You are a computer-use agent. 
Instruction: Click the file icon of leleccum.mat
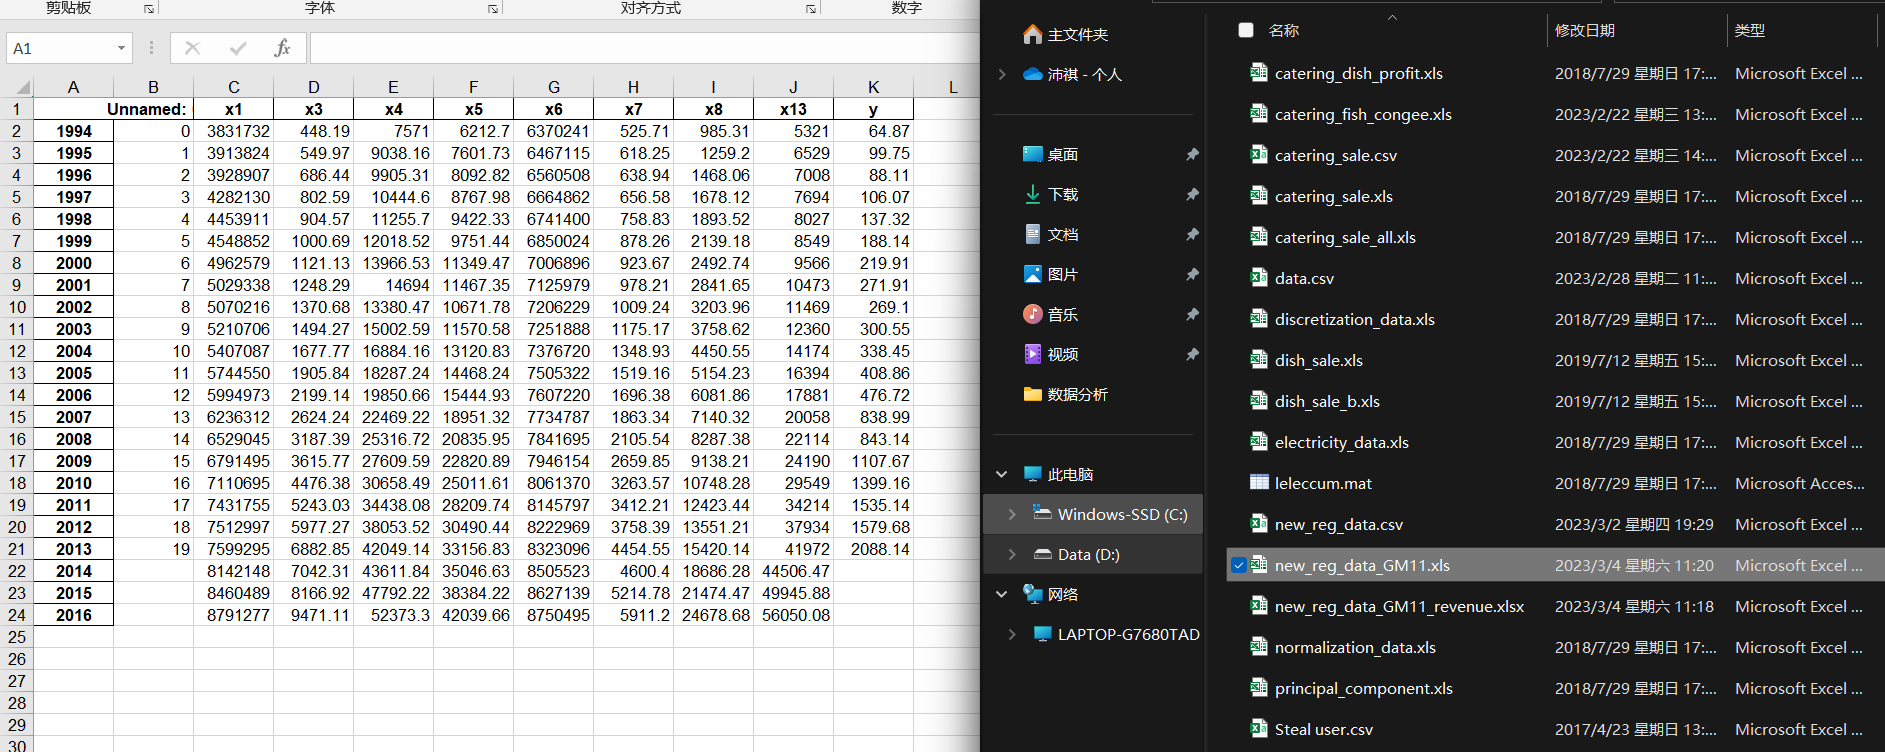click(x=1259, y=483)
